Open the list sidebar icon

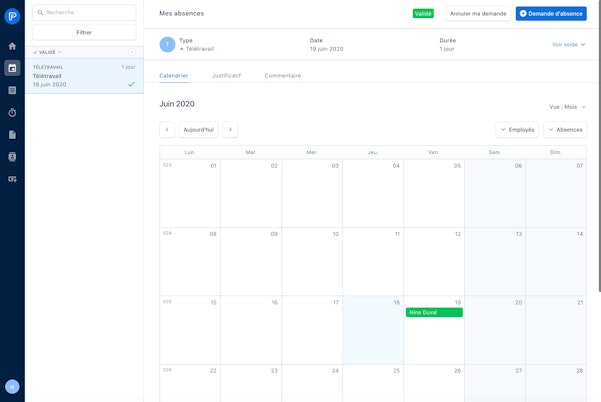12,90
